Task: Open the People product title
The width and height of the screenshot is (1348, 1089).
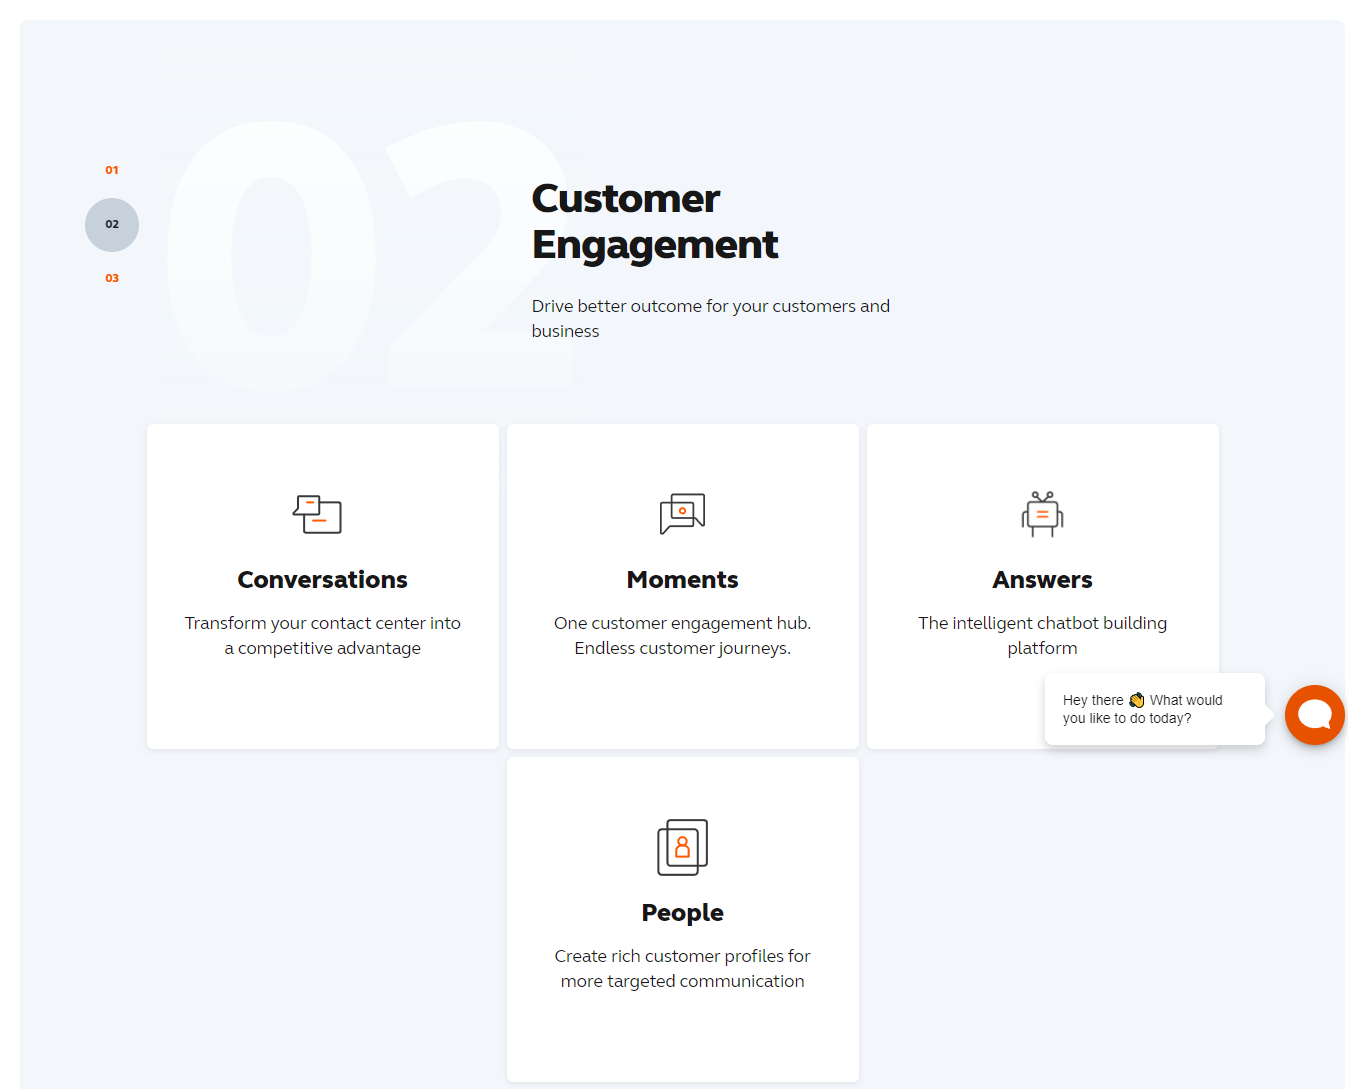Action: click(683, 913)
